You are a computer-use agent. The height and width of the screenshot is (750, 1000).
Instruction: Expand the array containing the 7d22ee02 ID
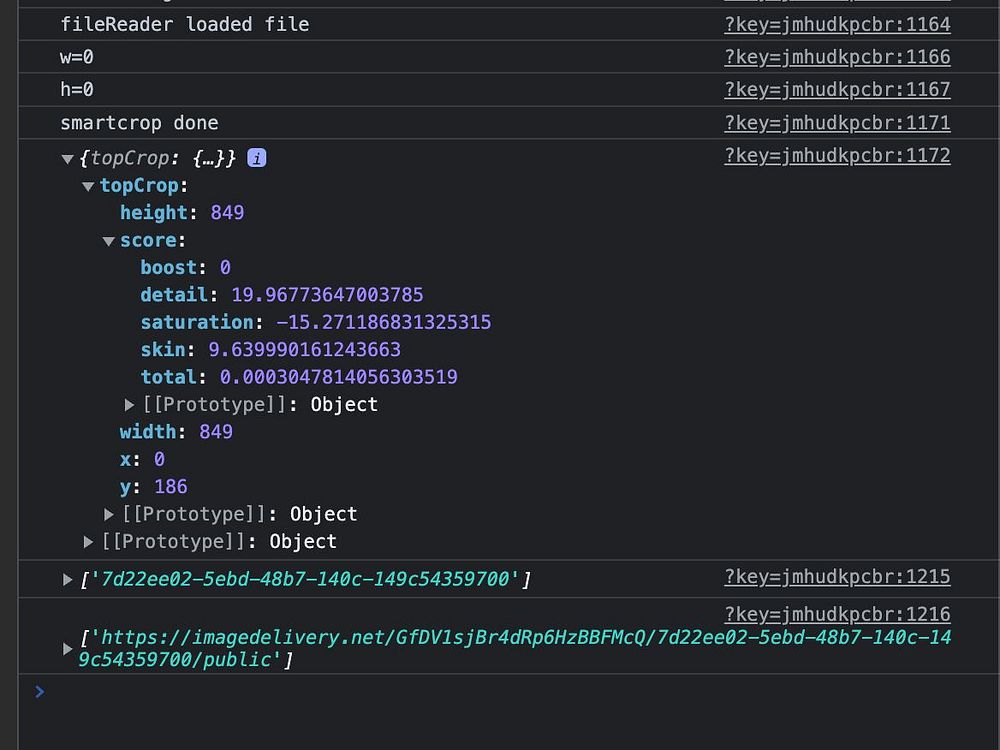click(x=67, y=580)
